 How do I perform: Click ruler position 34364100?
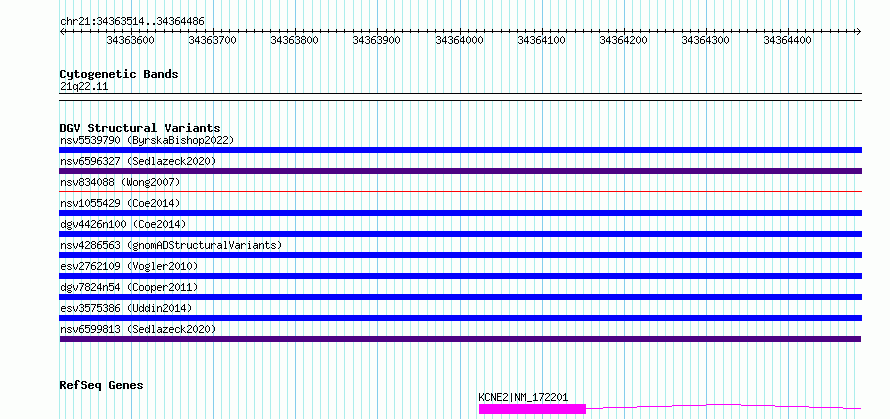coord(541,40)
